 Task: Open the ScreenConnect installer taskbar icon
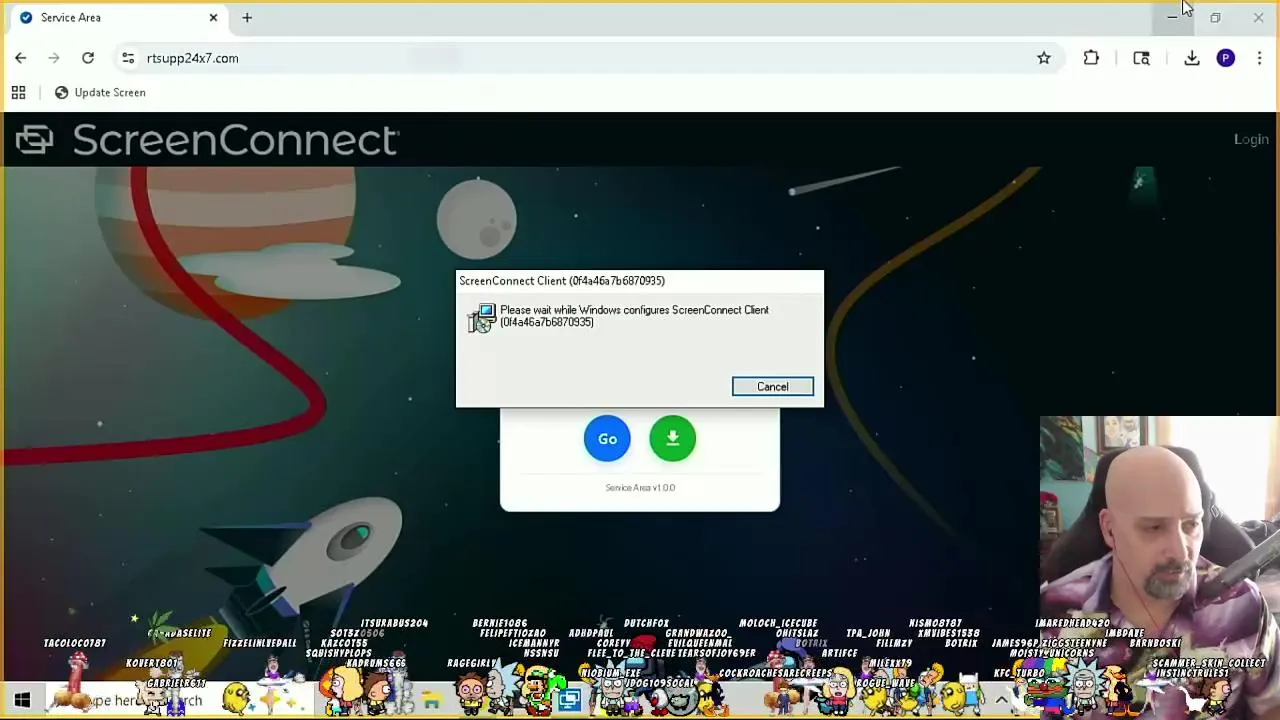(569, 701)
